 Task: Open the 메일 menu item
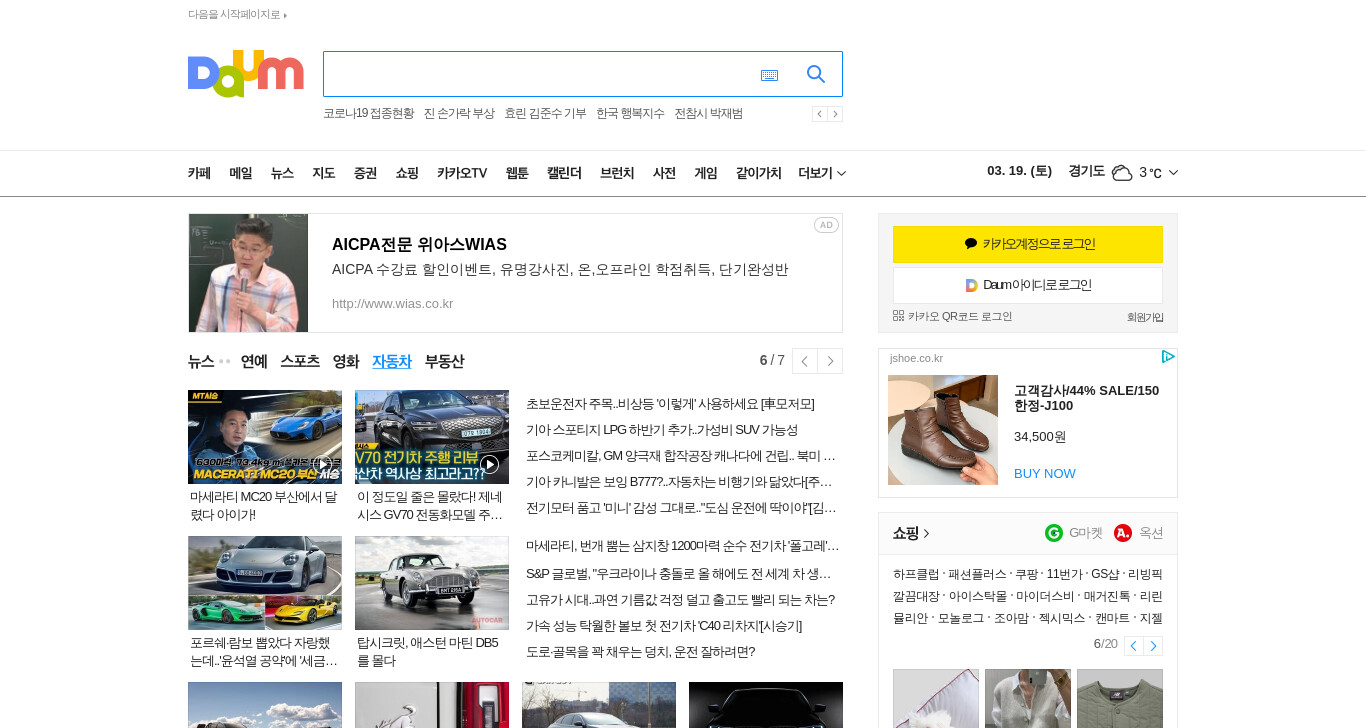coord(241,173)
